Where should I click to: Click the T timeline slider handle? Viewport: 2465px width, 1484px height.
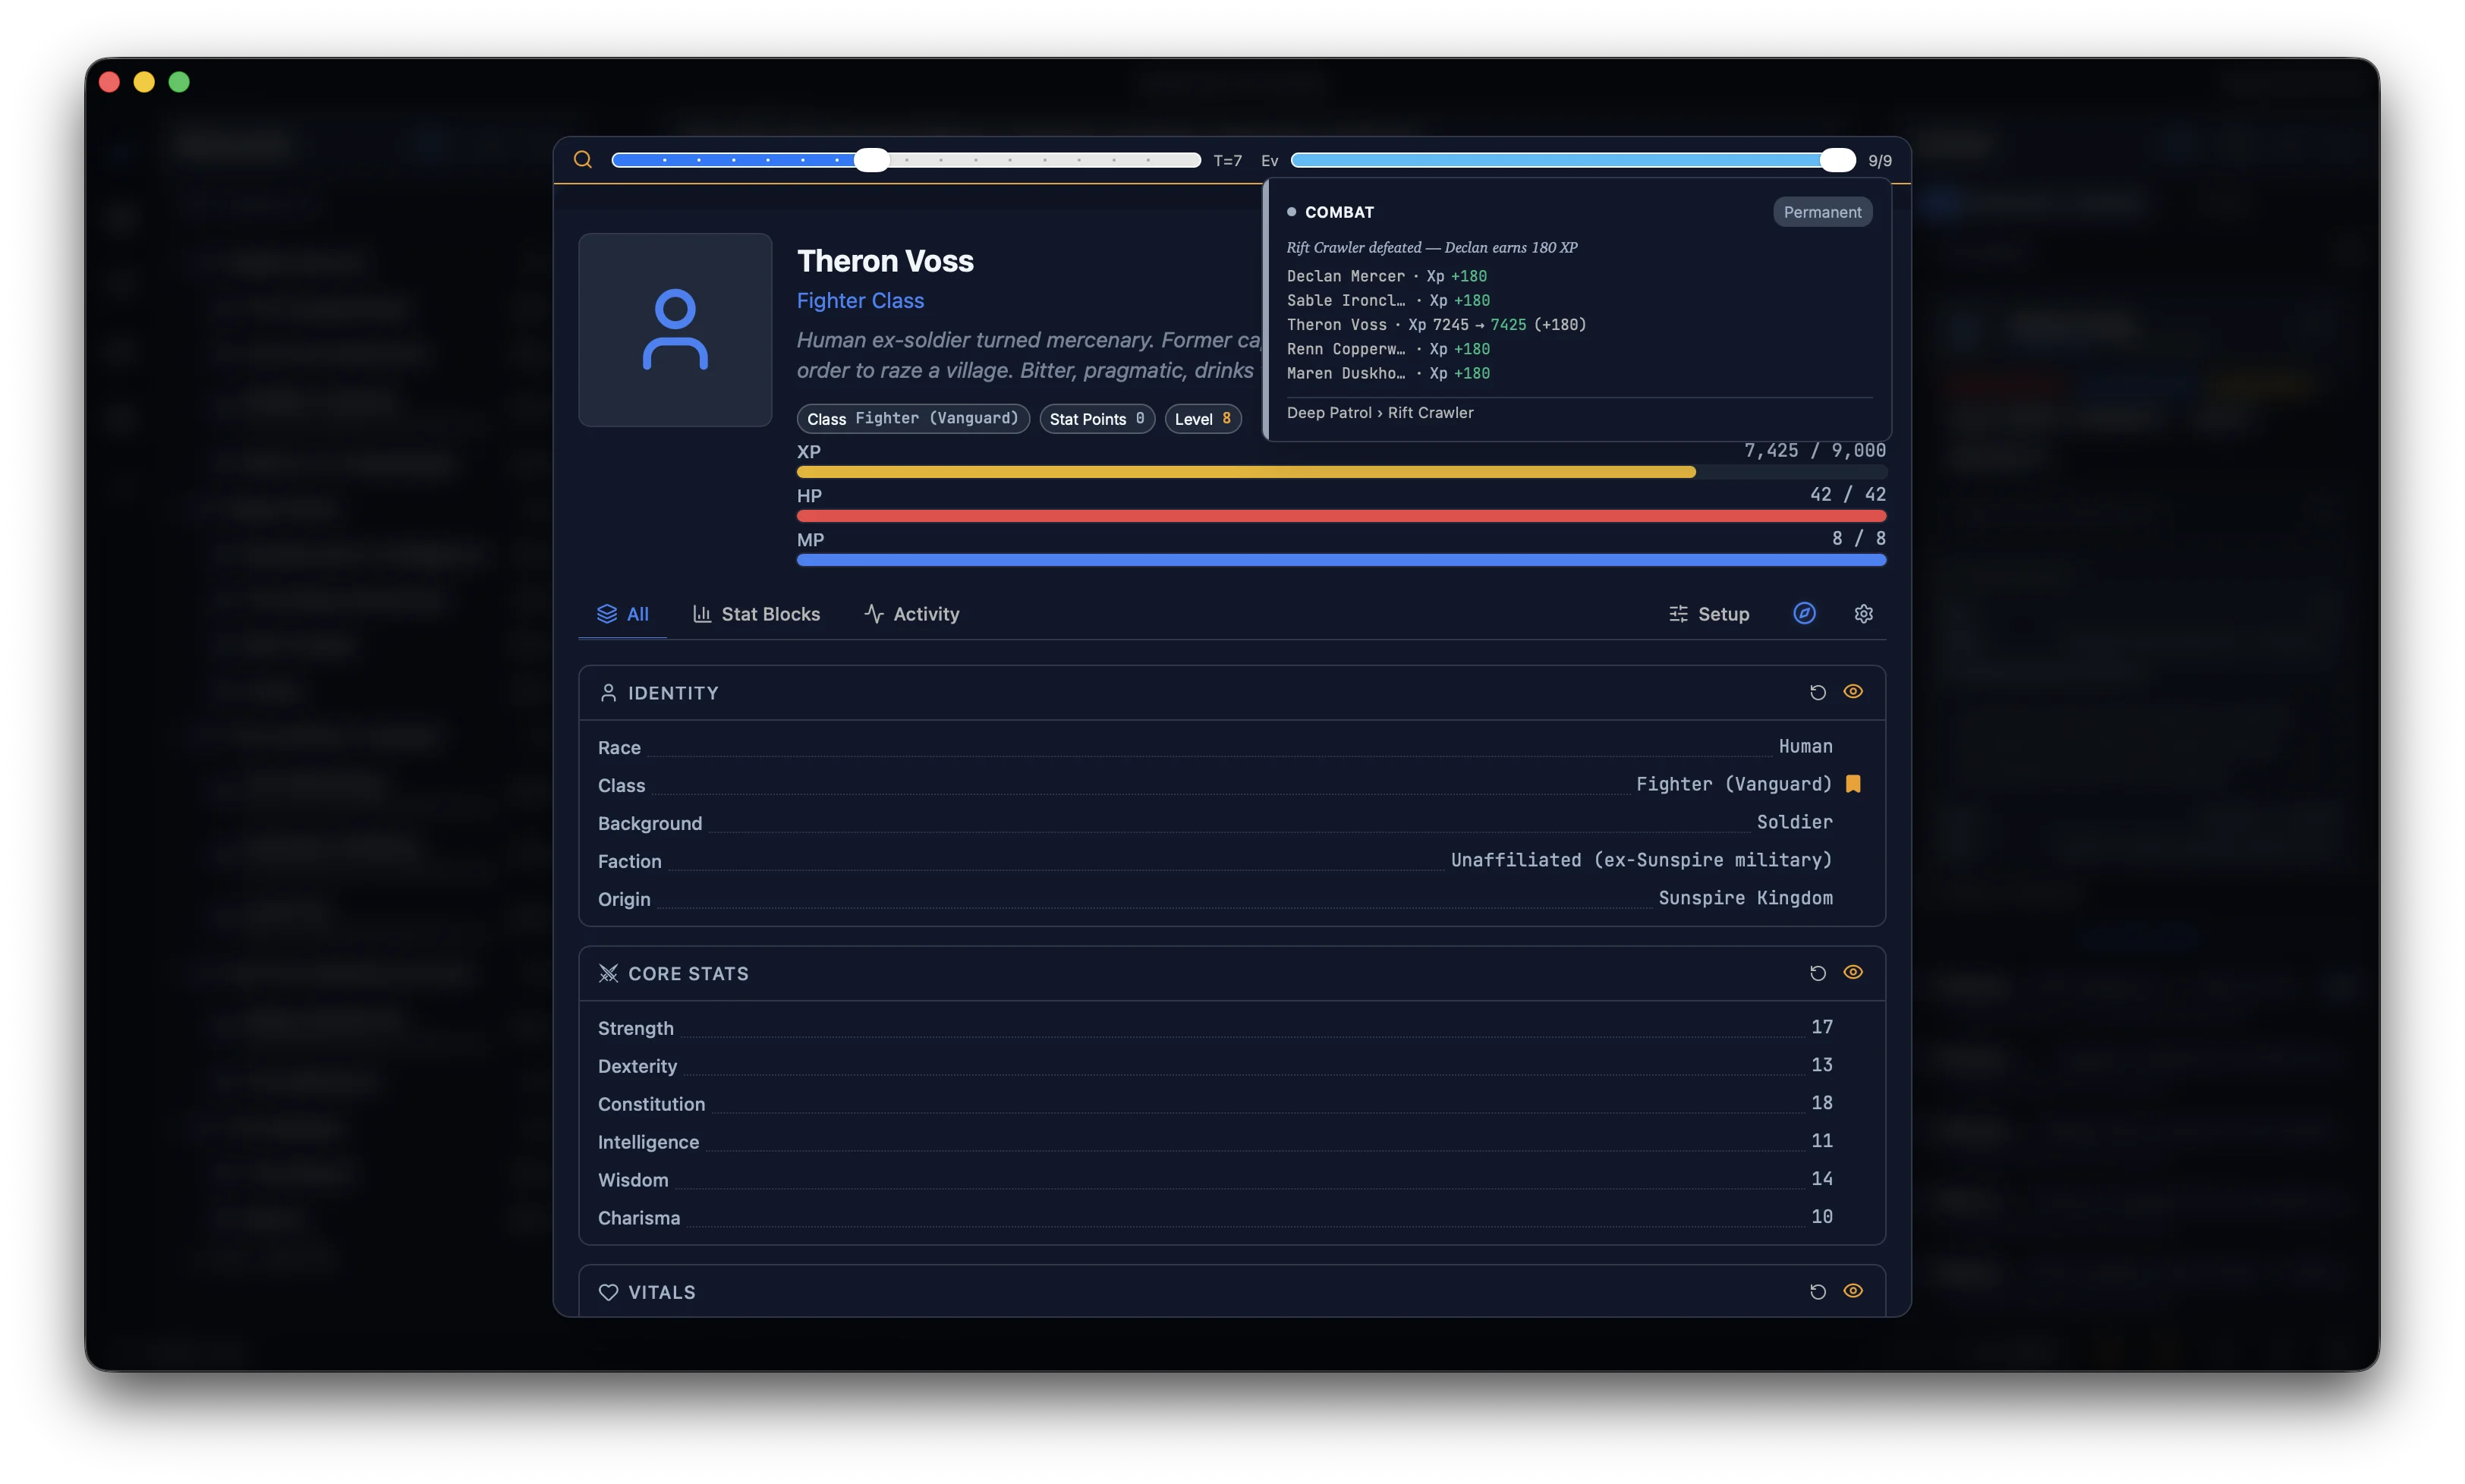(x=871, y=160)
